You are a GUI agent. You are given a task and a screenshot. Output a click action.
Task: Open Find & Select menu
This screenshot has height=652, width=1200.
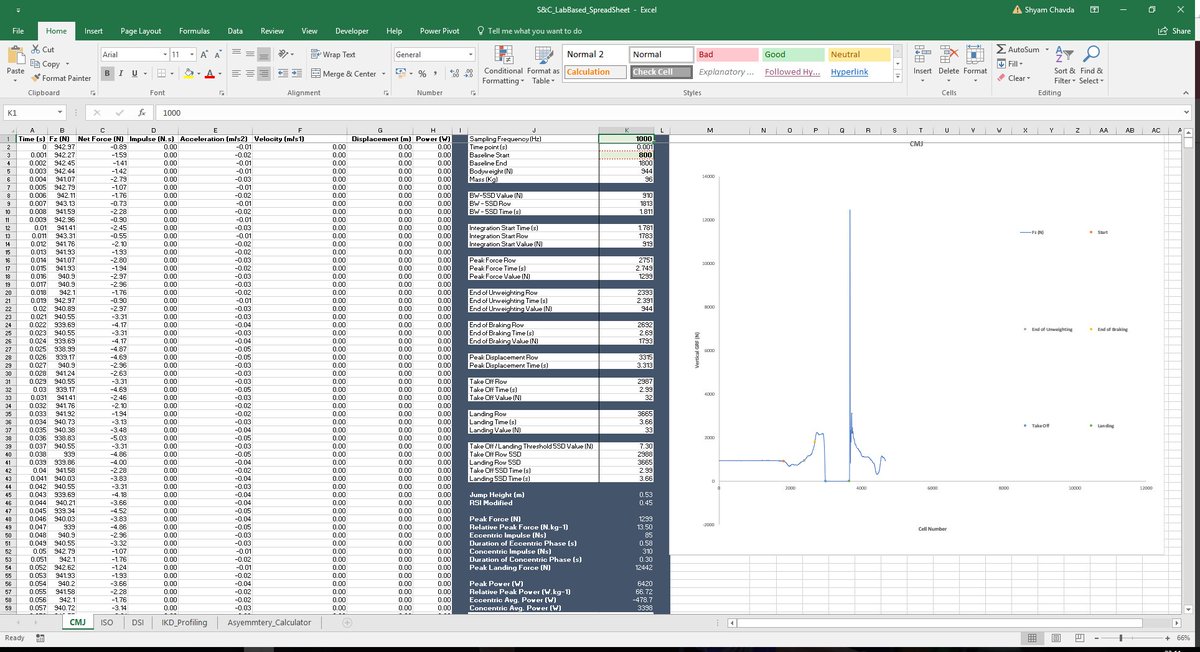pyautogui.click(x=1092, y=64)
